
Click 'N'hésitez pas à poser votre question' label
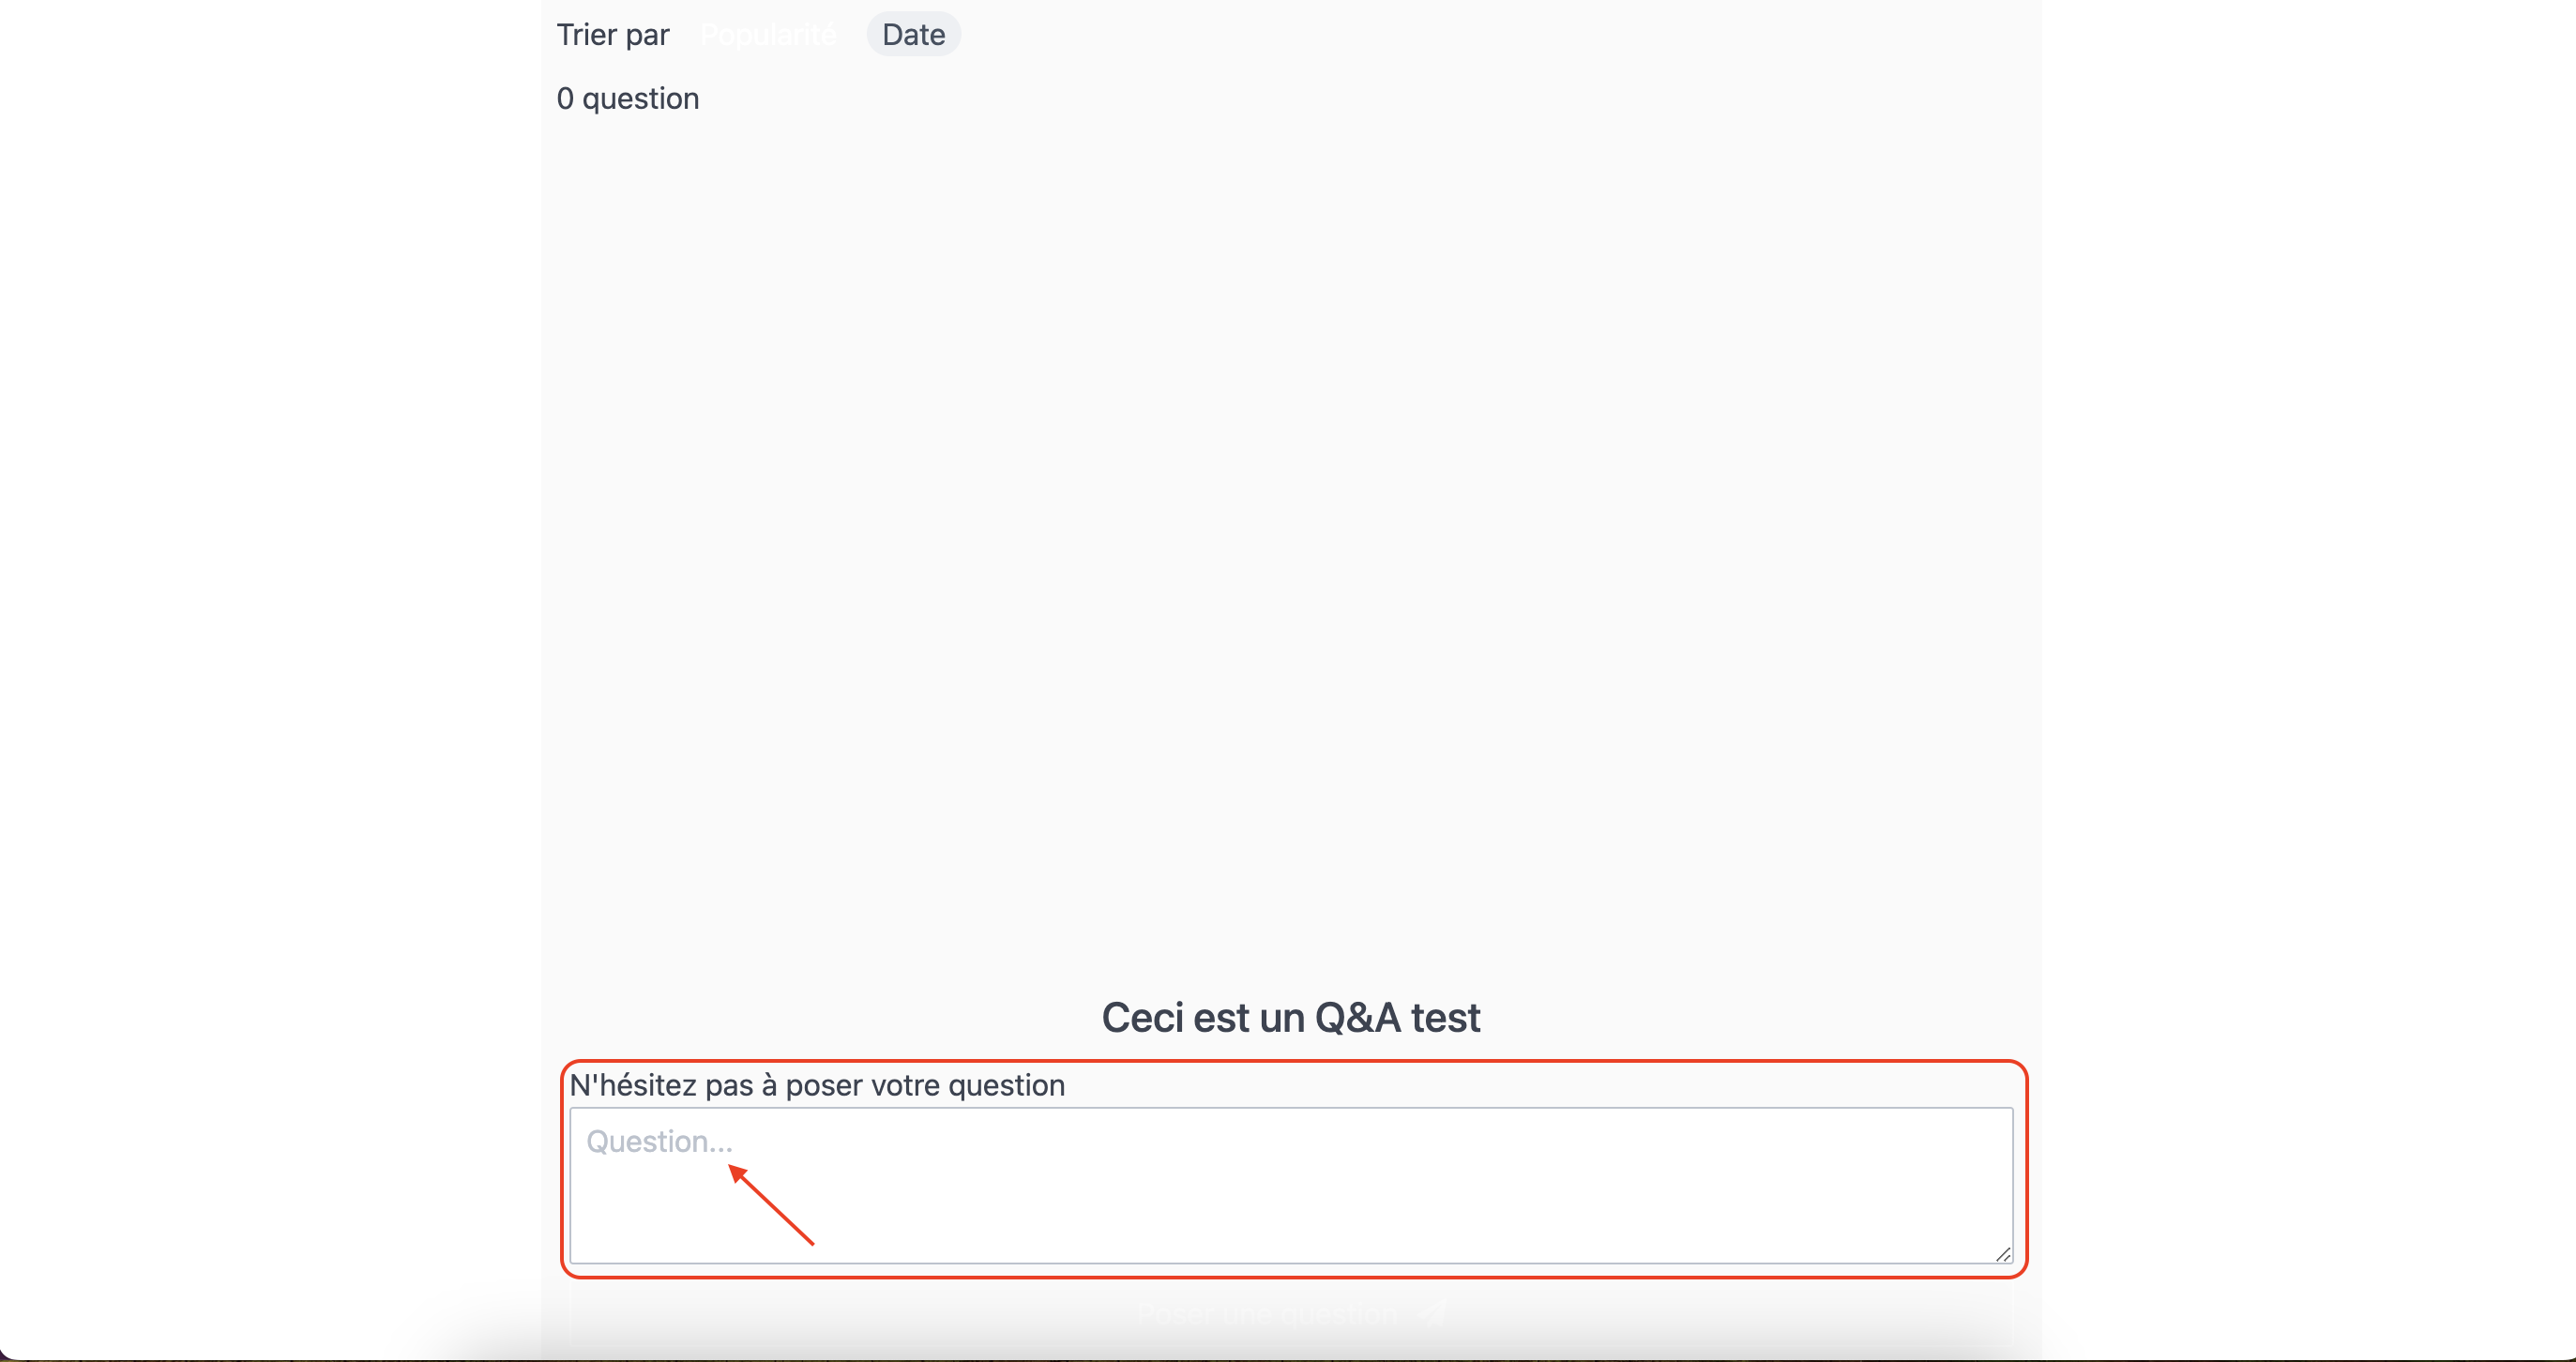(818, 1084)
